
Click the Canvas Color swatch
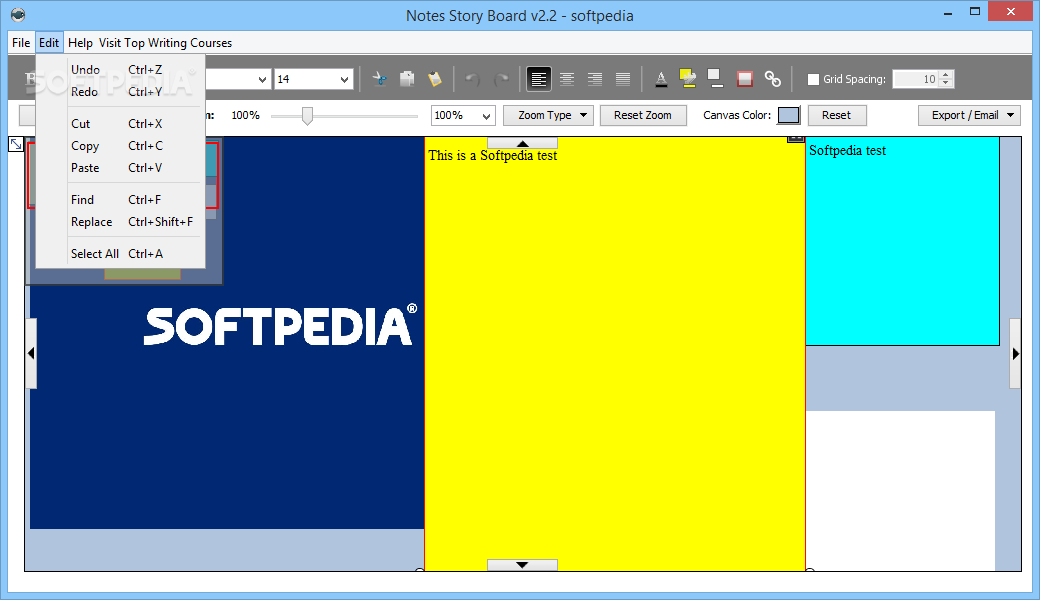pyautogui.click(x=789, y=115)
